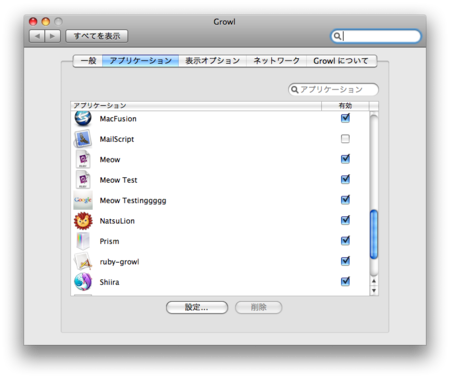Click the MailScript app icon
This screenshot has width=450, height=378.
click(x=83, y=139)
